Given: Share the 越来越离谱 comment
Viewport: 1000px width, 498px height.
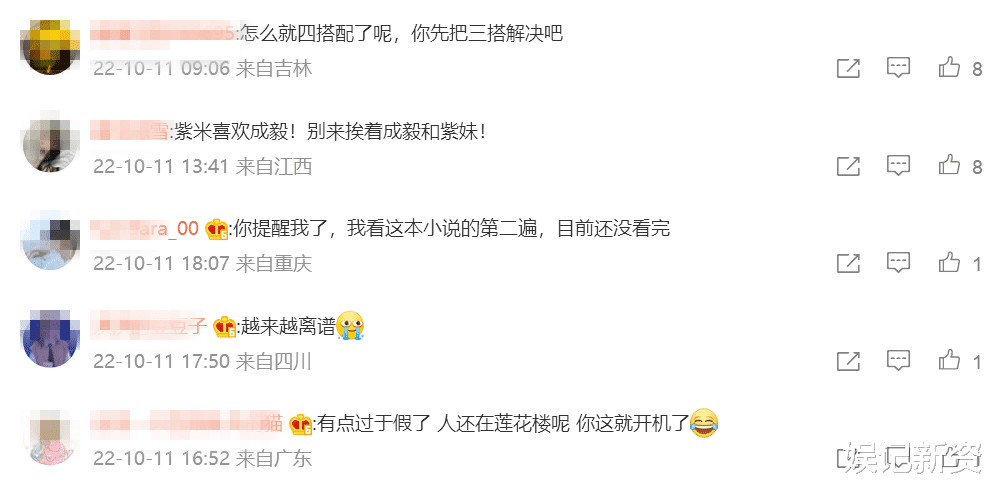Looking at the screenshot, I should tap(848, 362).
